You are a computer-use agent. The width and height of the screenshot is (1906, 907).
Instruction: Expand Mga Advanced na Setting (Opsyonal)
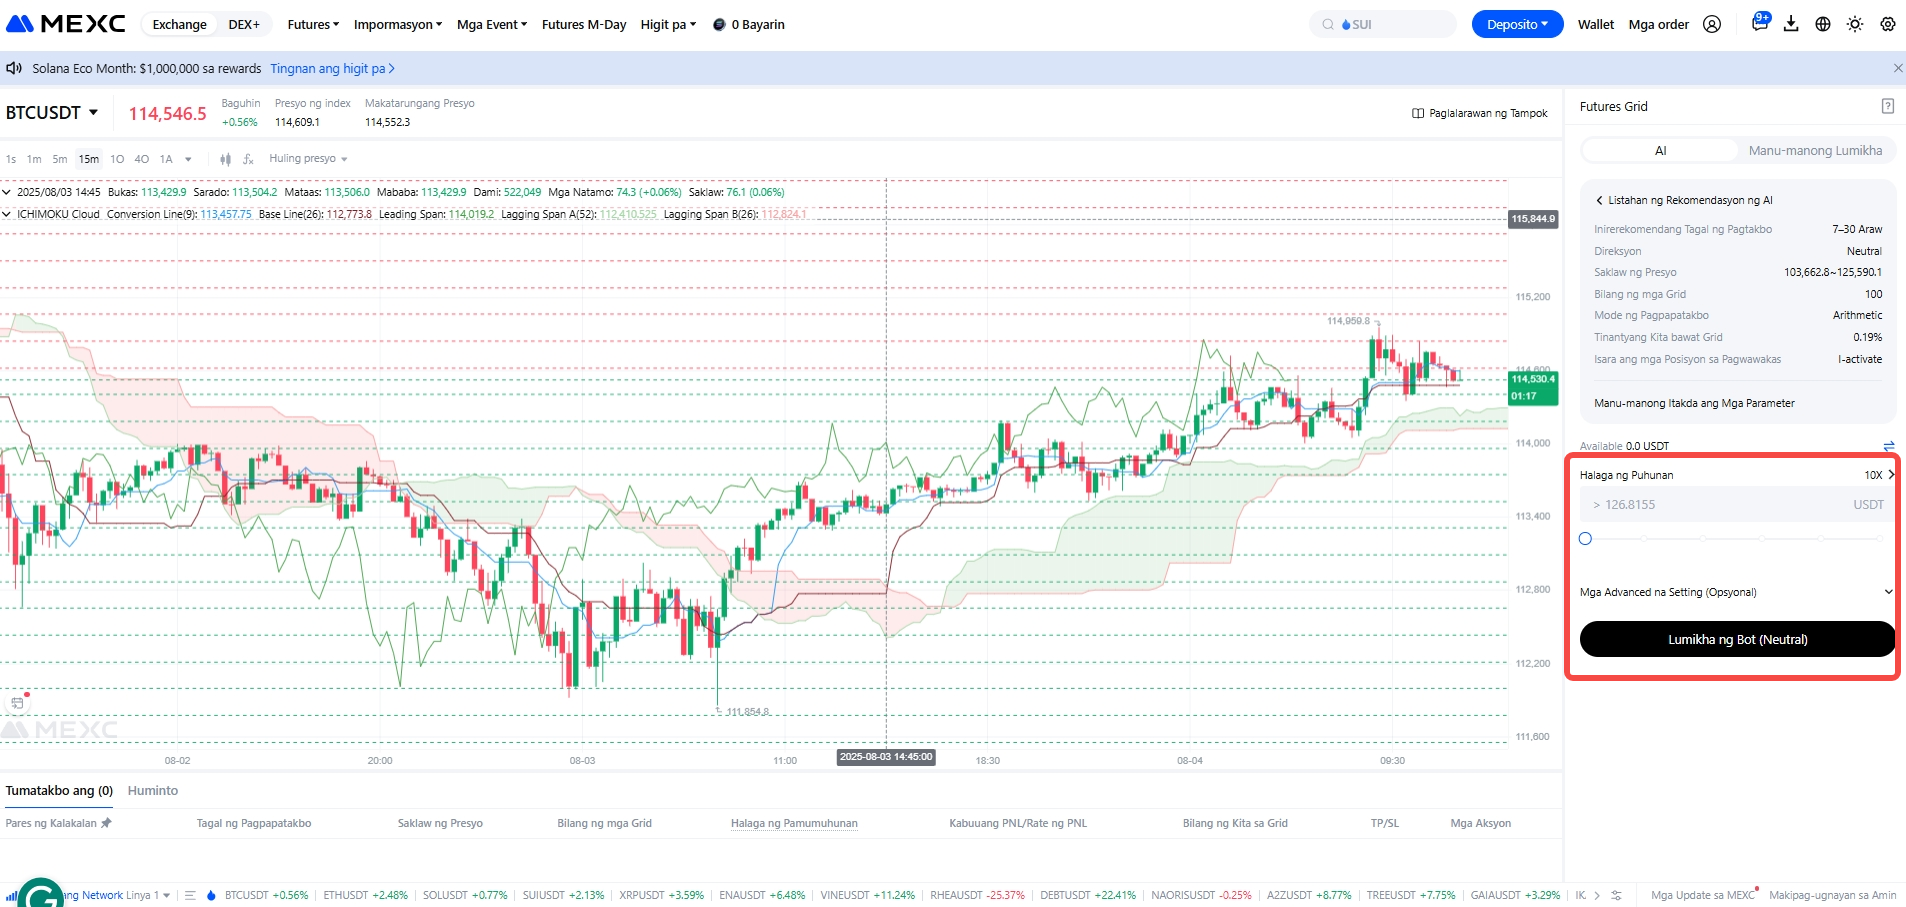1737,592
